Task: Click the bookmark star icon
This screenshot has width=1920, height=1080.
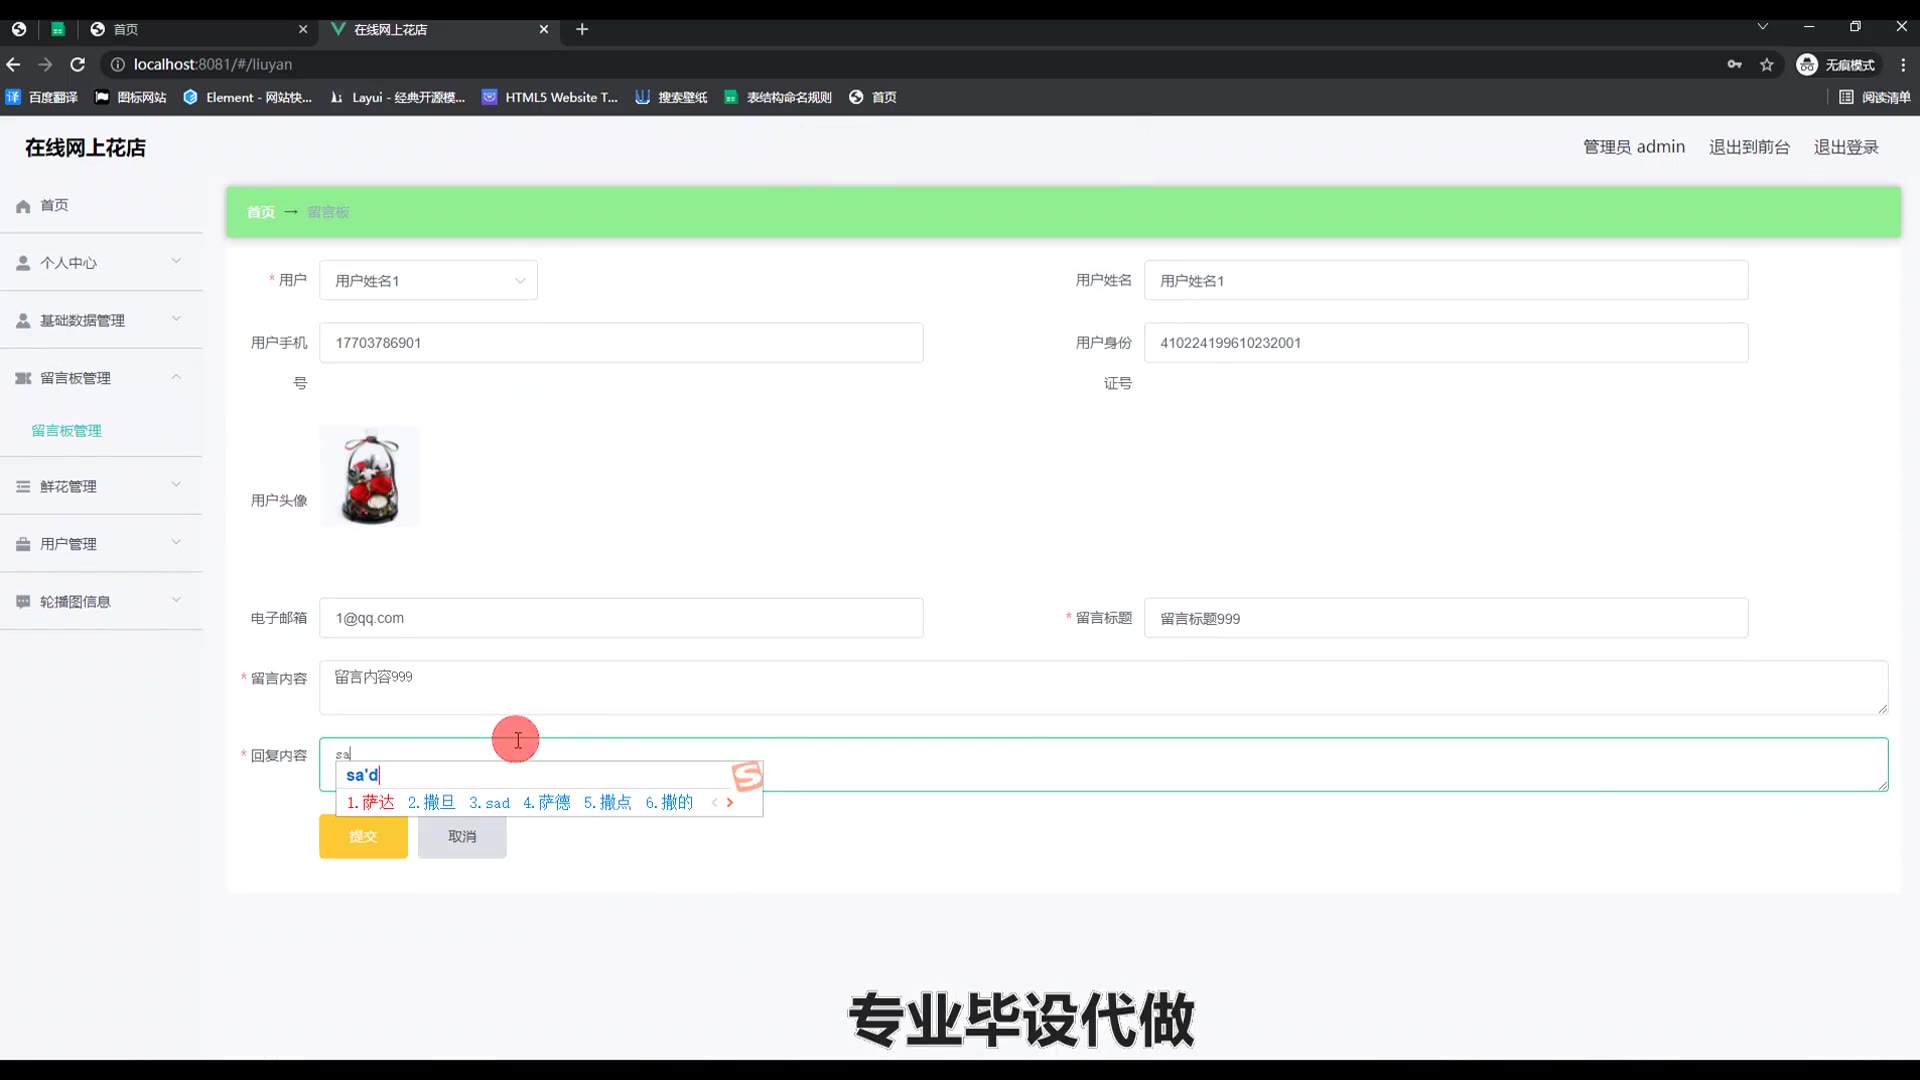Action: [1767, 64]
